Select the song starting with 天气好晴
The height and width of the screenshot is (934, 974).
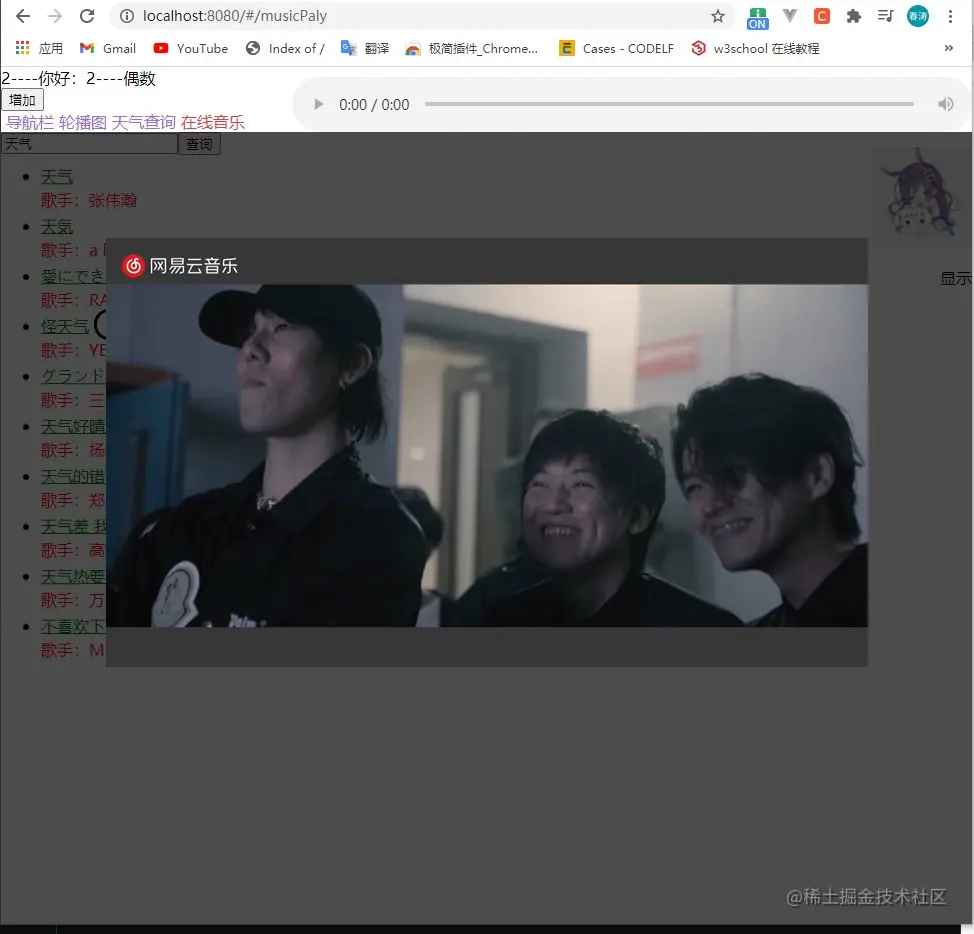pos(73,427)
